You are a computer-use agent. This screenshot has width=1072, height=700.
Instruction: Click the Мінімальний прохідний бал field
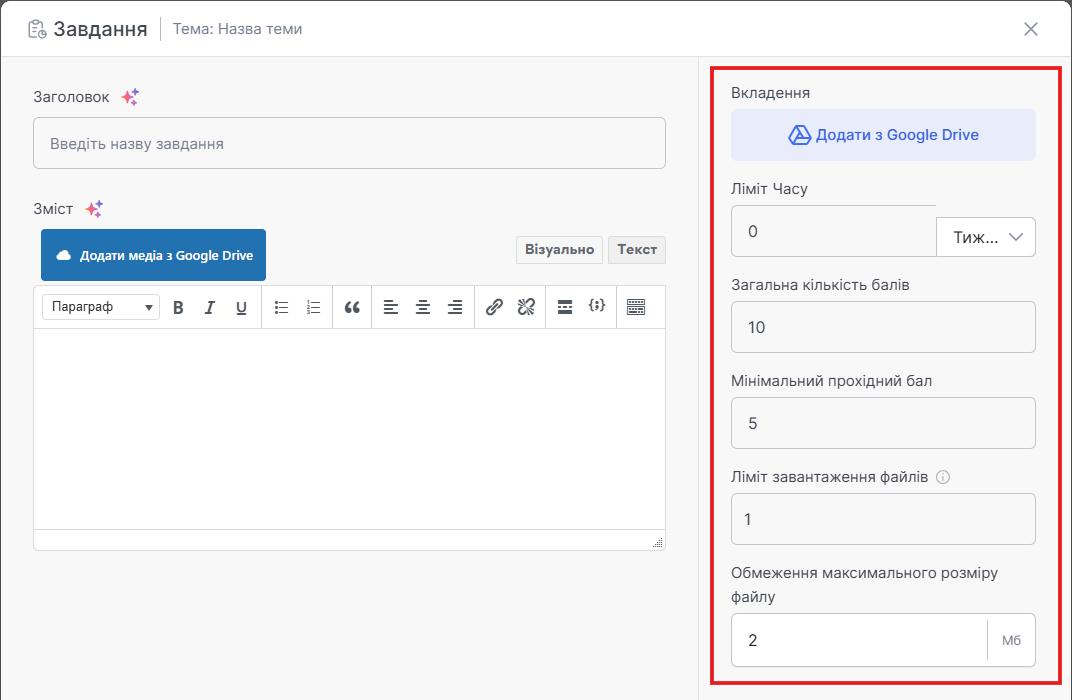883,423
